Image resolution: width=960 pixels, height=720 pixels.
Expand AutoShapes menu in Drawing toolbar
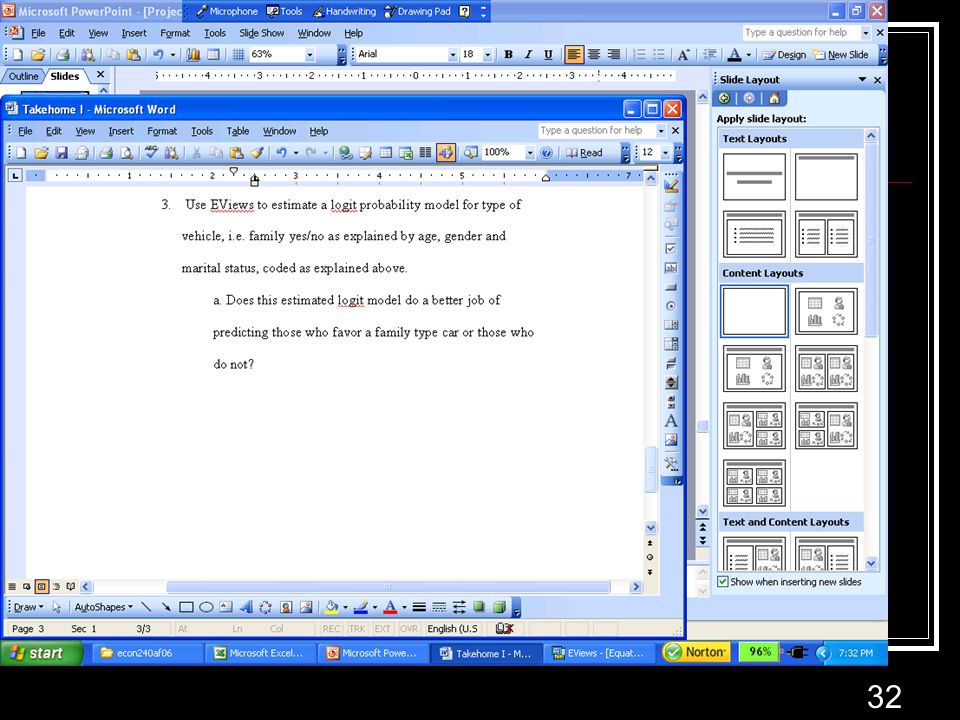(103, 607)
